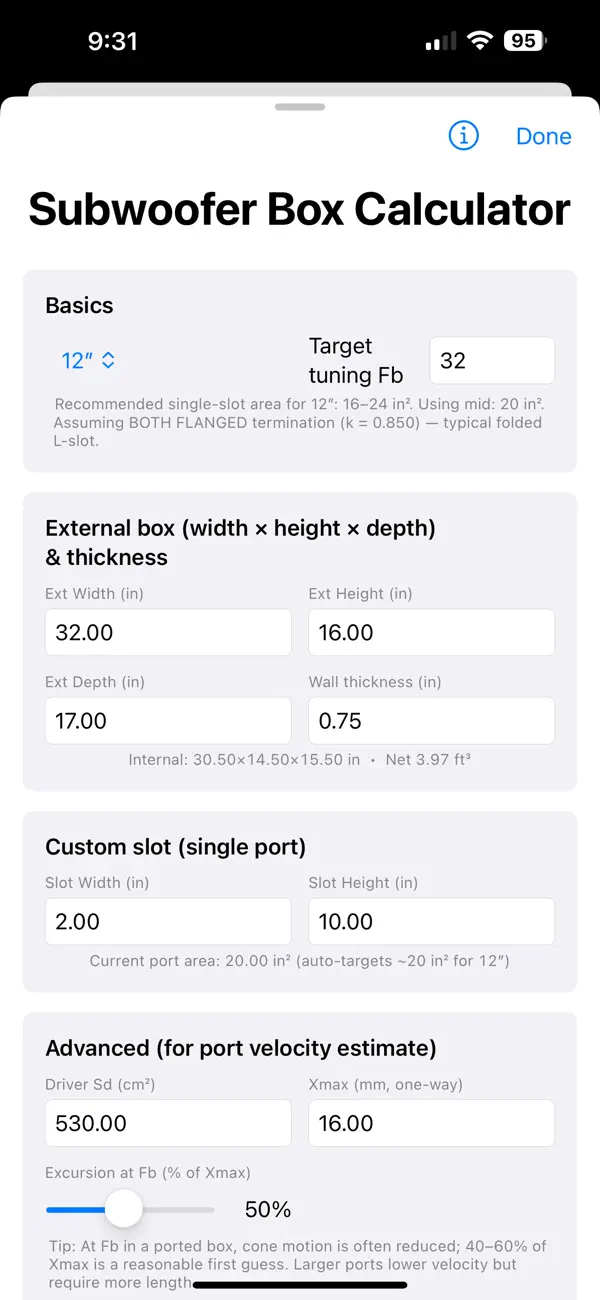Tap Done to dismiss the calculator
The width and height of the screenshot is (600, 1300).
(543, 136)
